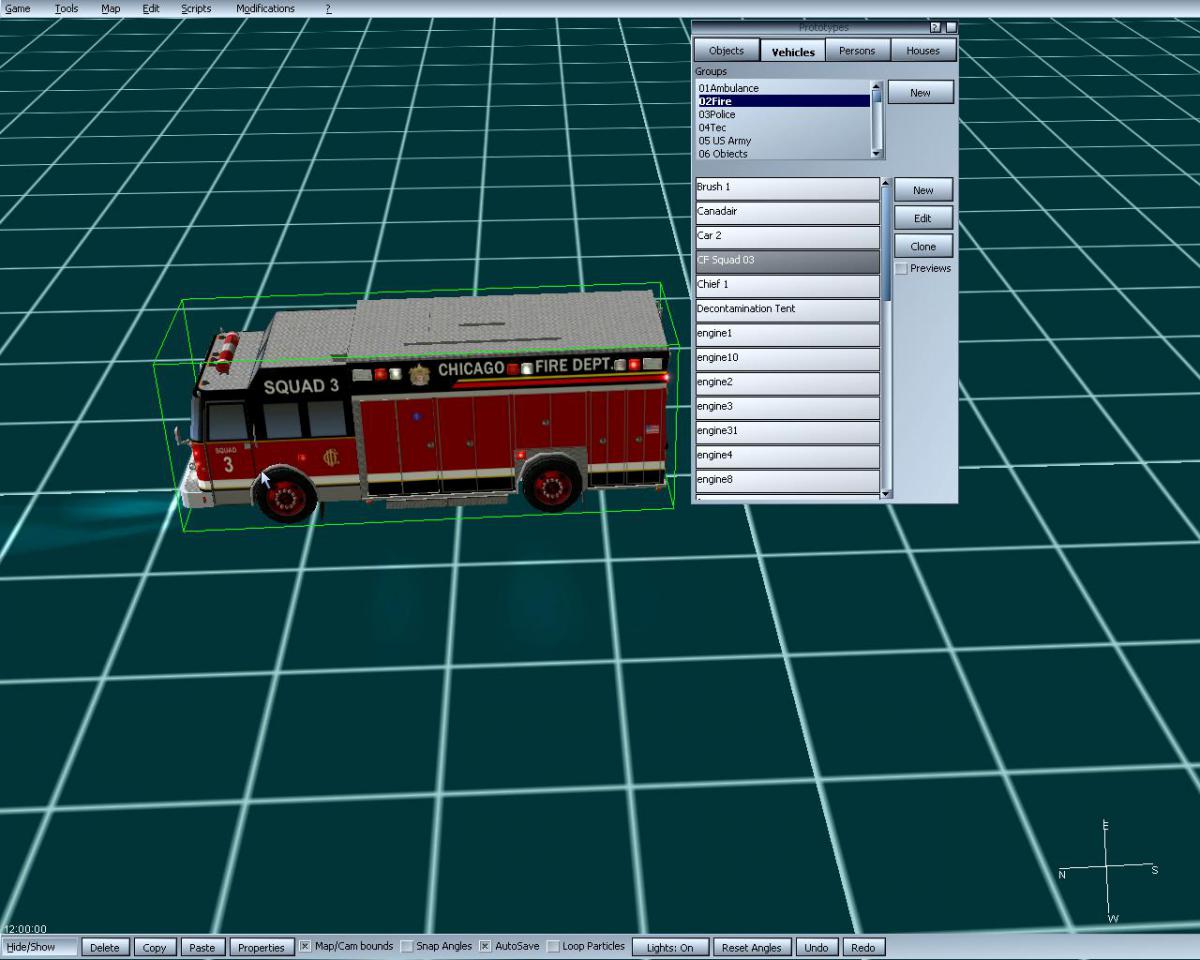
Task: Toggle the Previews checkbox
Action: [x=901, y=268]
